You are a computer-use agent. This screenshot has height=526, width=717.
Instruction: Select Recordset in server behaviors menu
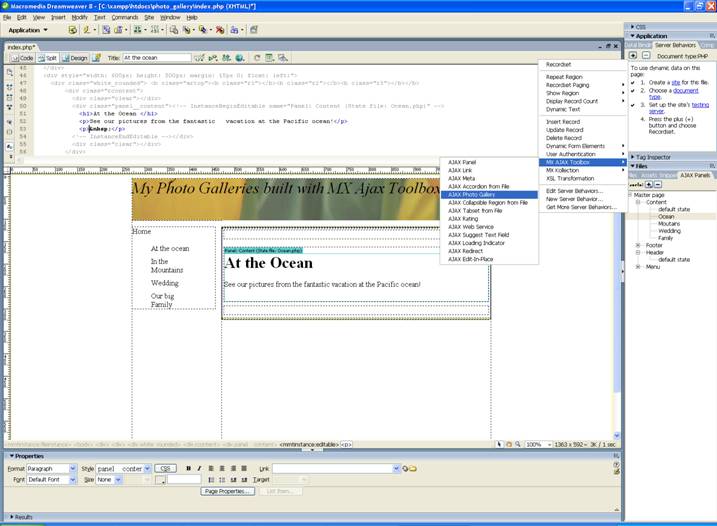(558, 64)
